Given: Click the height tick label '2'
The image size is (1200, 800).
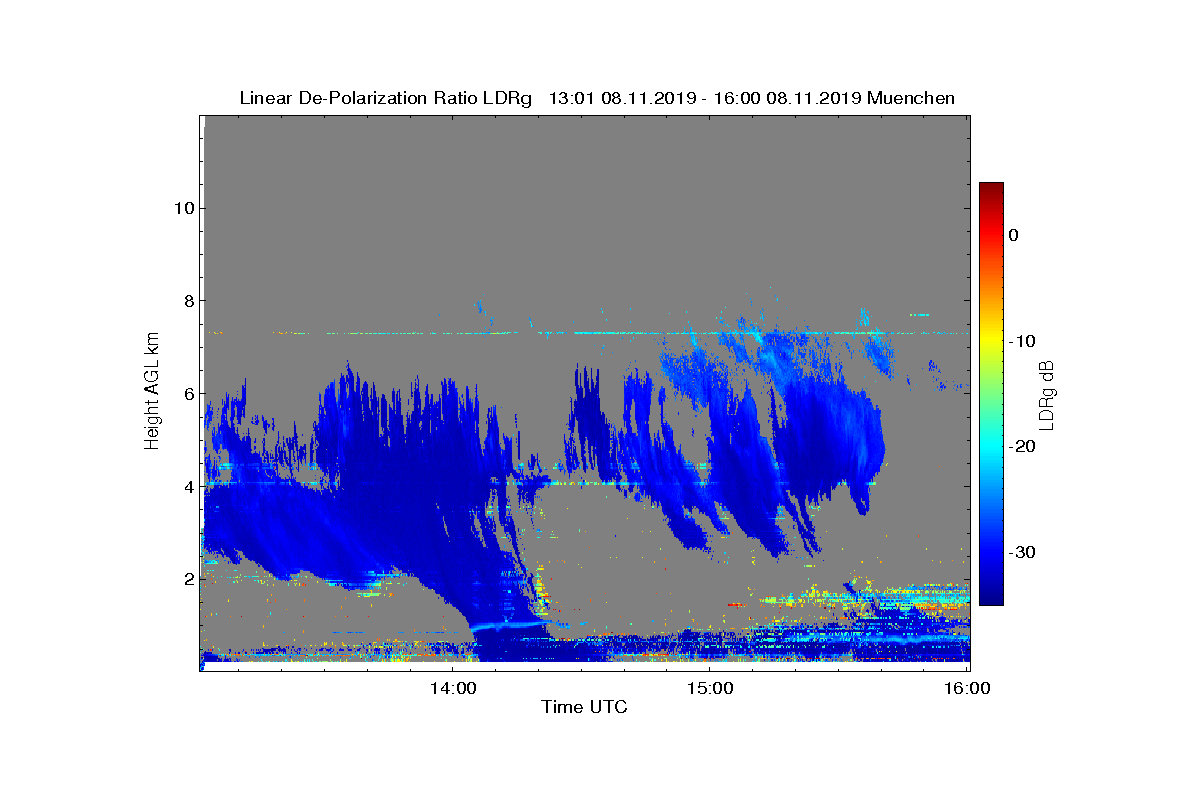Looking at the screenshot, I should pyautogui.click(x=187, y=579).
